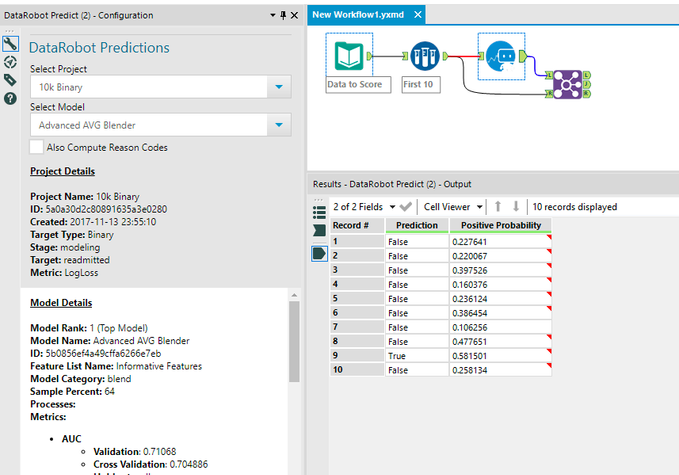Click the Data to Score annotation label
The width and height of the screenshot is (679, 475).
pos(358,84)
